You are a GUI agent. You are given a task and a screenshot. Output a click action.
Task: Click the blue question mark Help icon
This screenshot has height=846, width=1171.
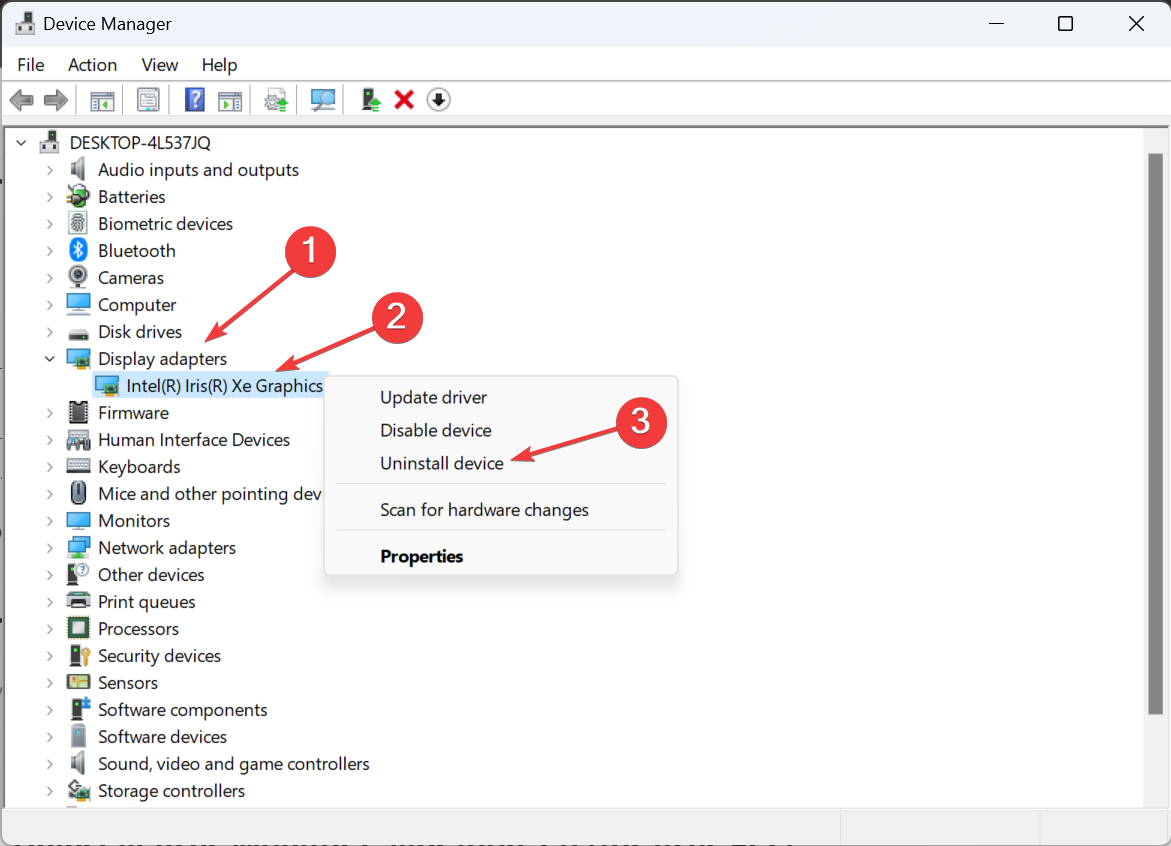194,99
